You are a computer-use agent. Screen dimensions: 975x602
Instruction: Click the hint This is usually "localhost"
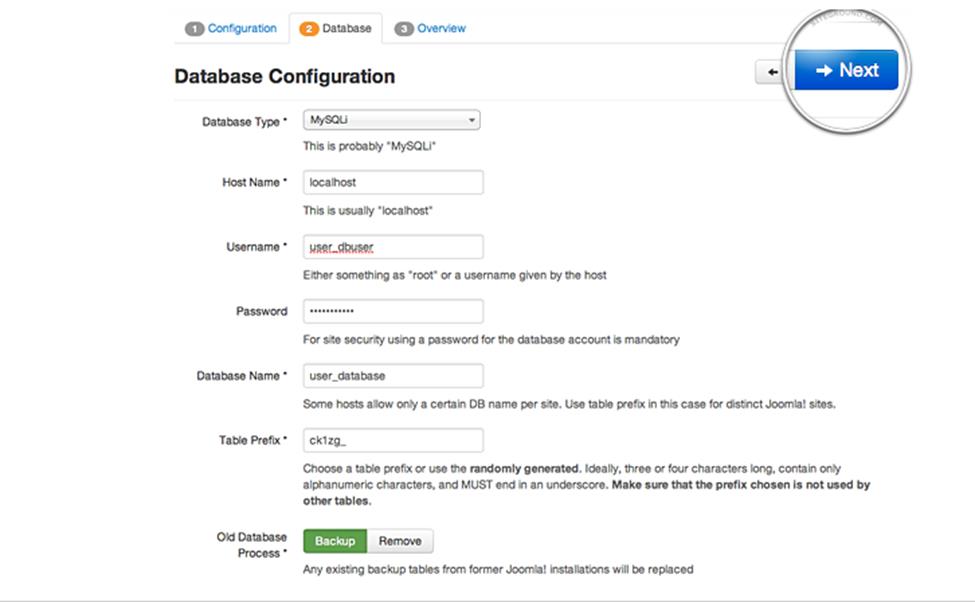(367, 211)
